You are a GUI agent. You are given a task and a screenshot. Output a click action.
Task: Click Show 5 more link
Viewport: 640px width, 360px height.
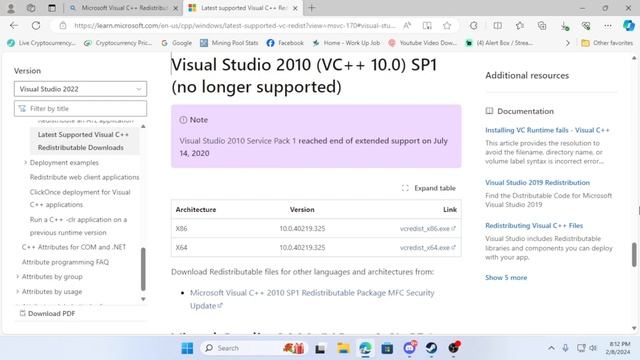click(506, 278)
